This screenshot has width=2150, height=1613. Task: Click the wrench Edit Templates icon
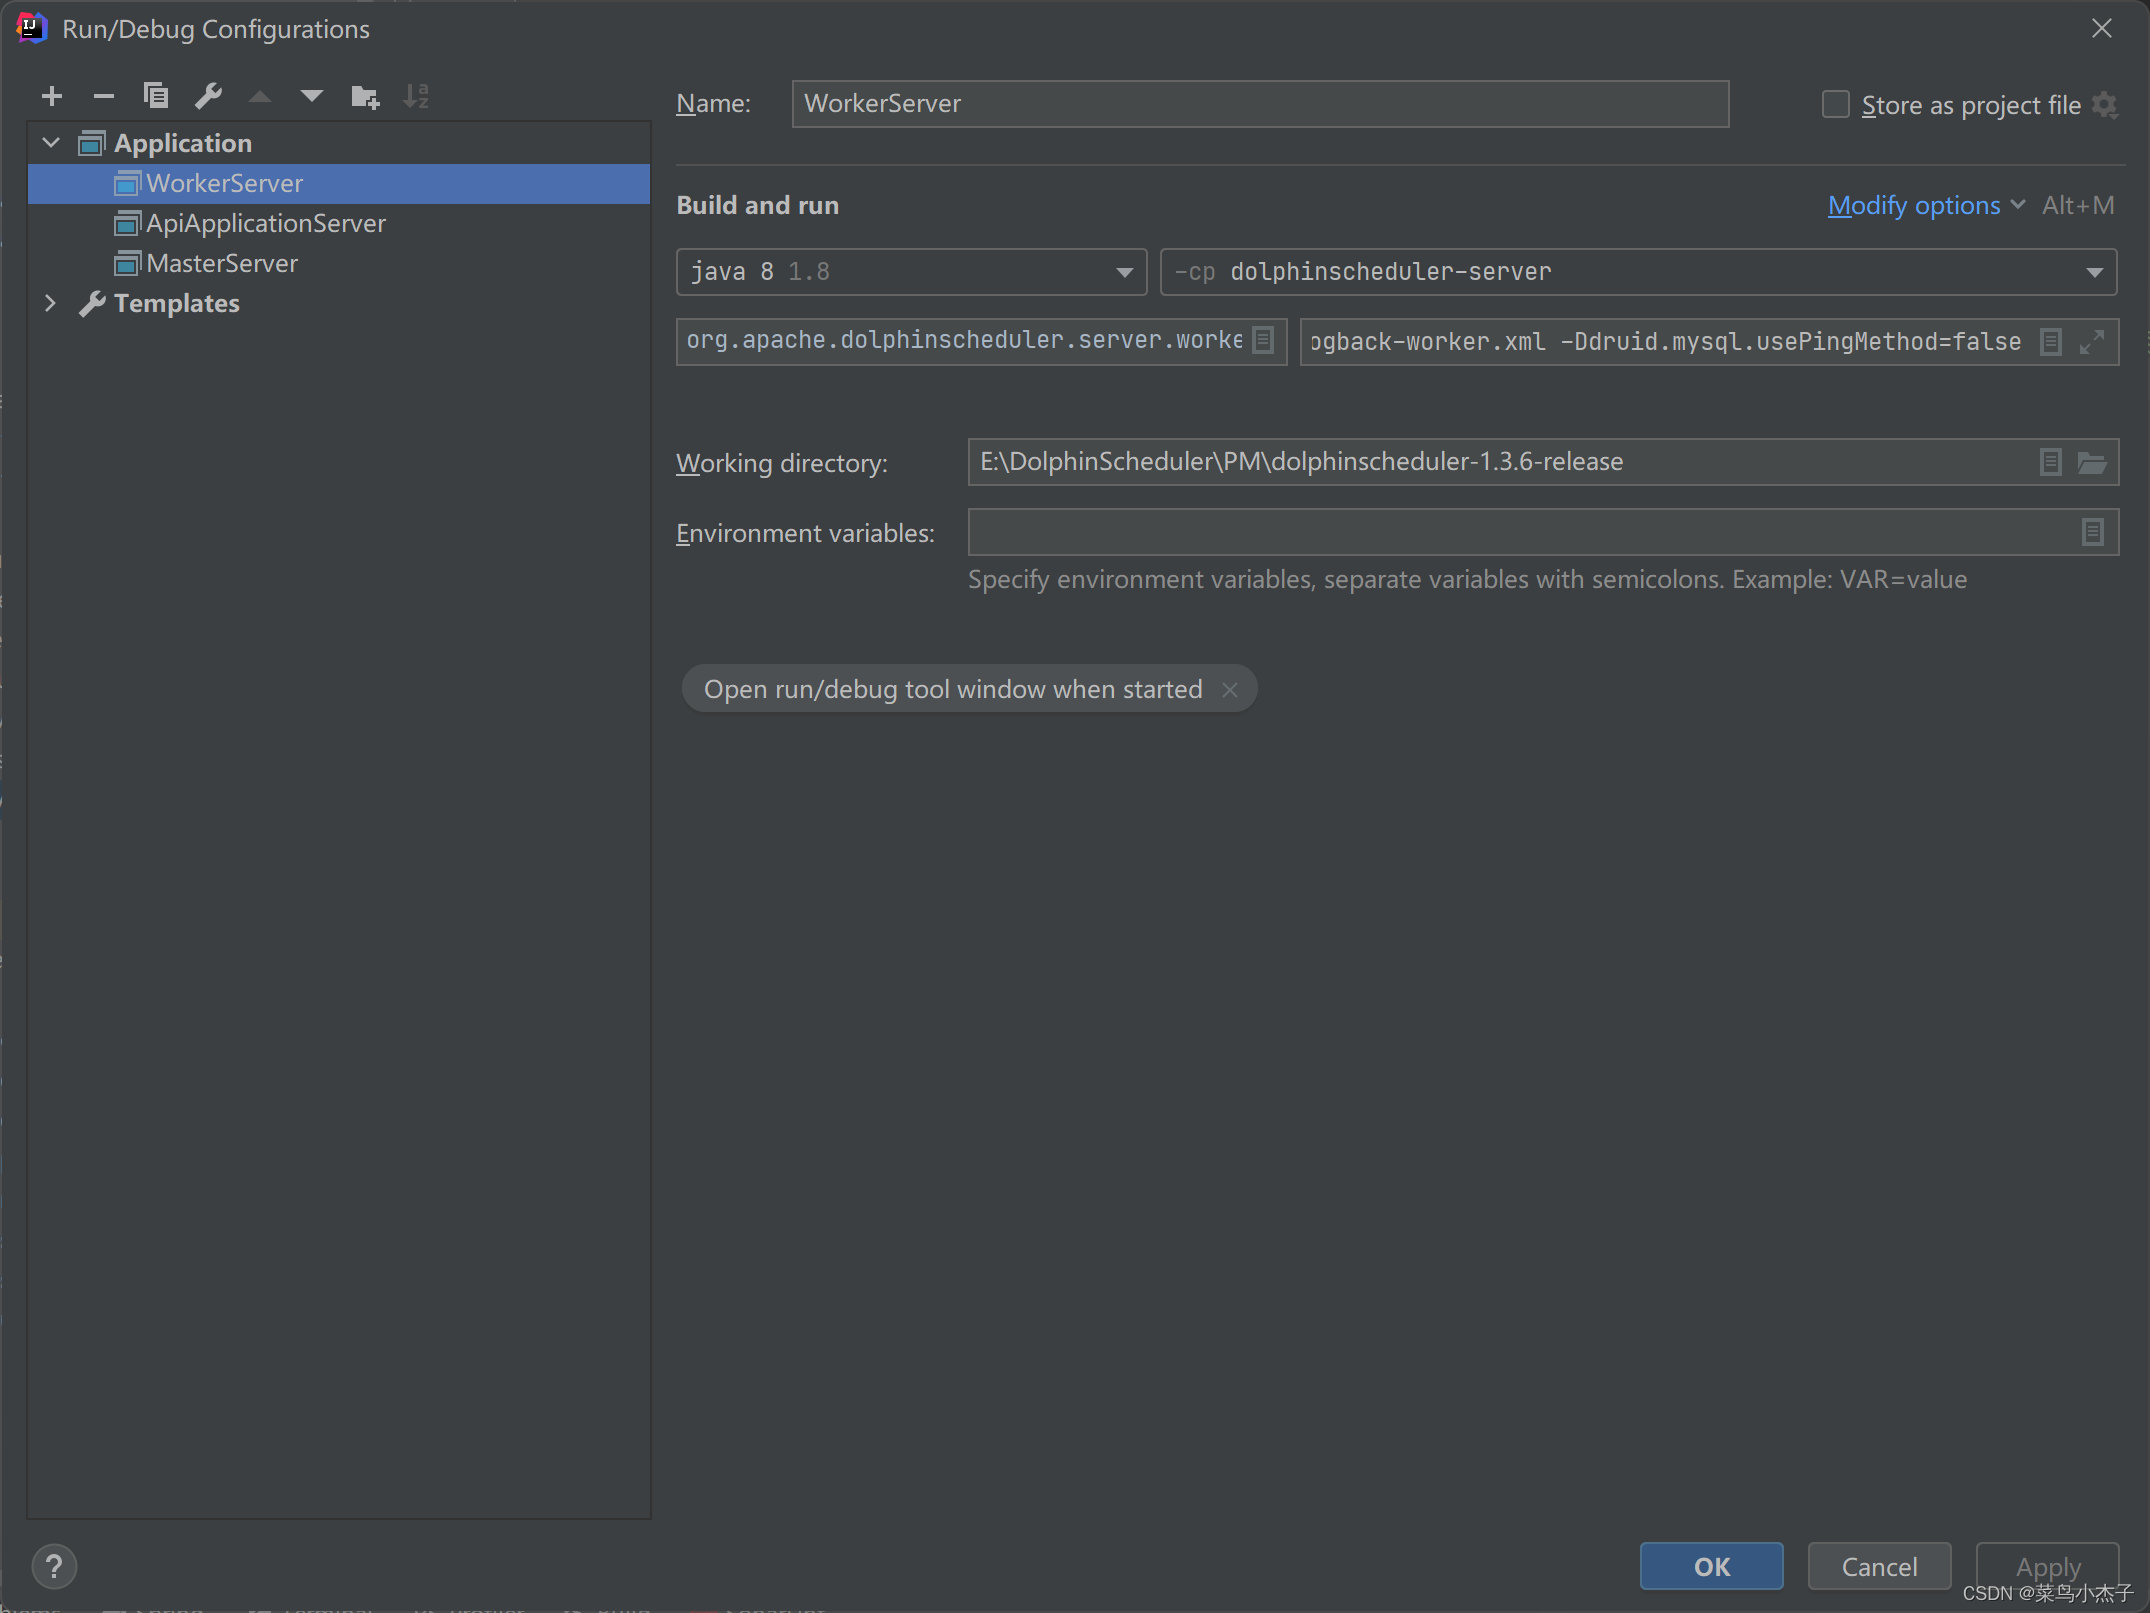208,96
